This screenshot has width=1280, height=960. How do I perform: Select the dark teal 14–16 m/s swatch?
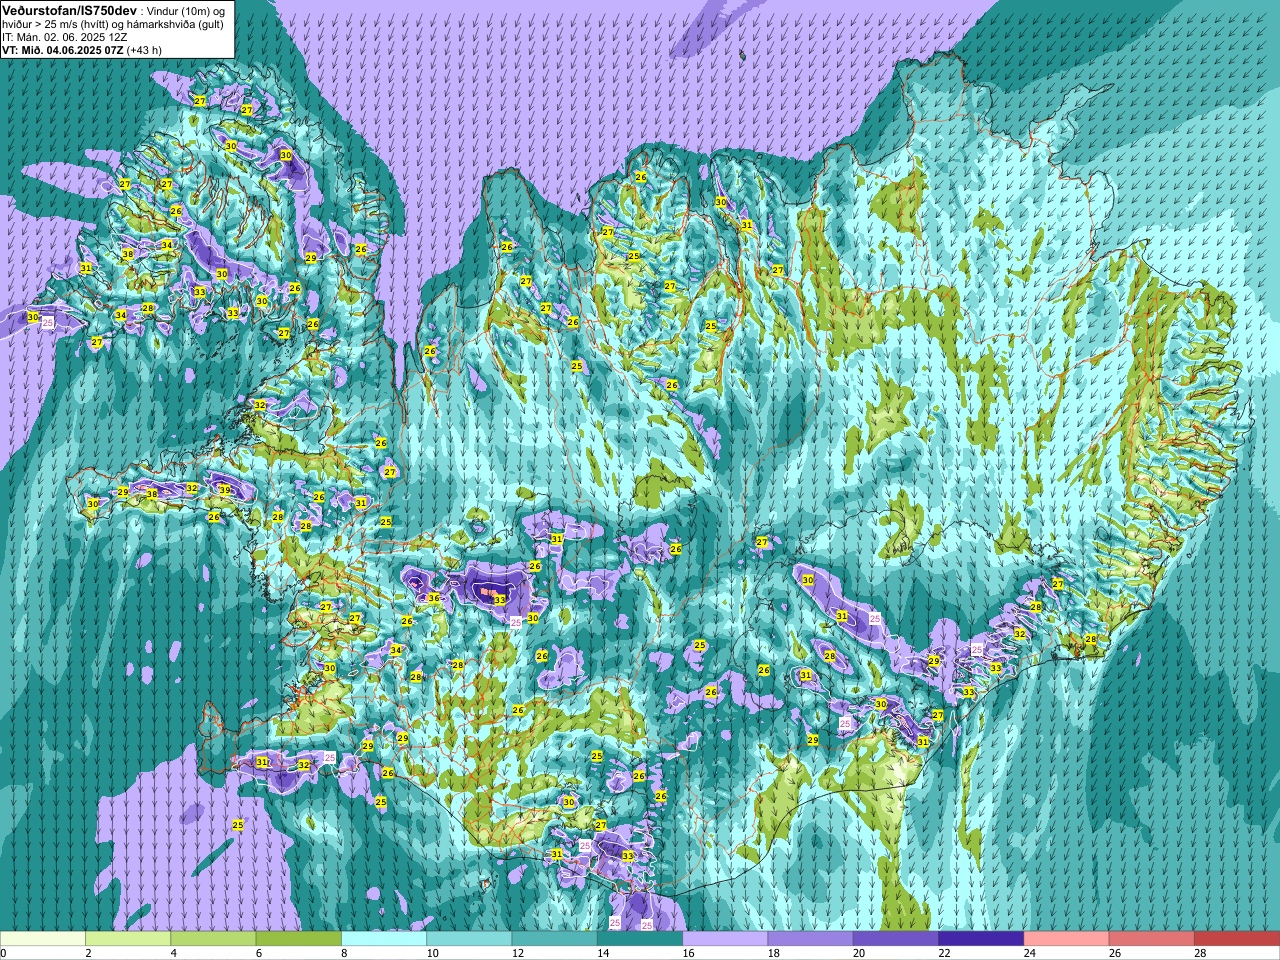click(640, 939)
